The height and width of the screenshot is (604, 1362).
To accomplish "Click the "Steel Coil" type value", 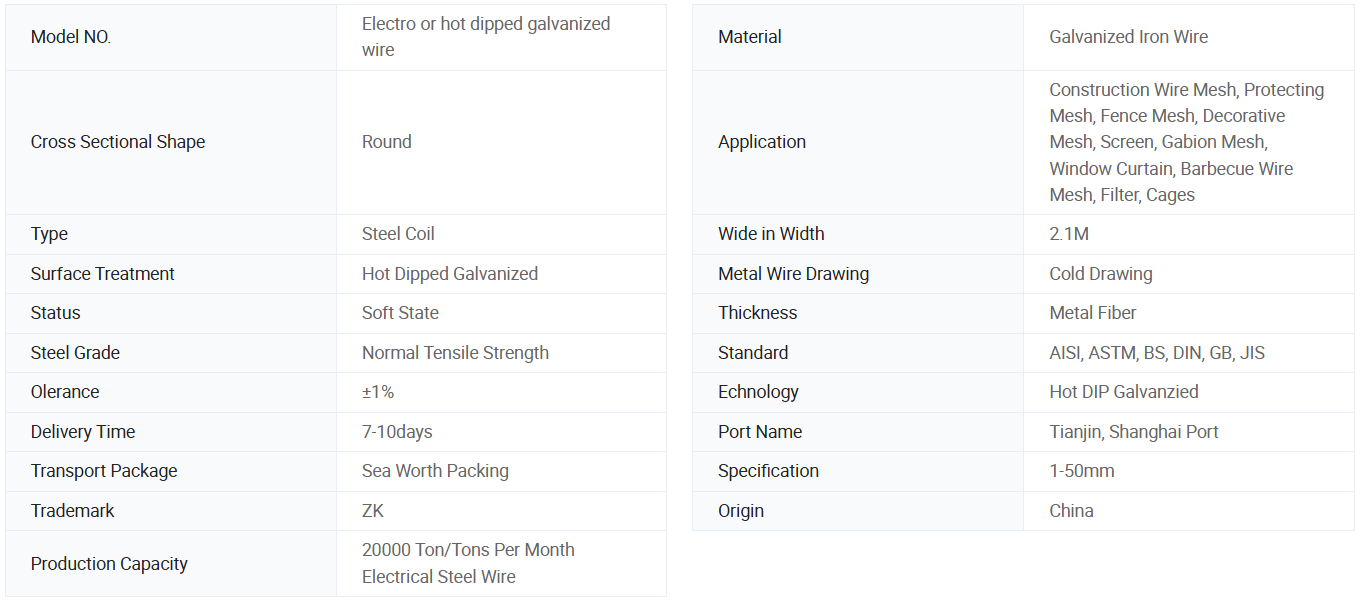I will coord(398,234).
